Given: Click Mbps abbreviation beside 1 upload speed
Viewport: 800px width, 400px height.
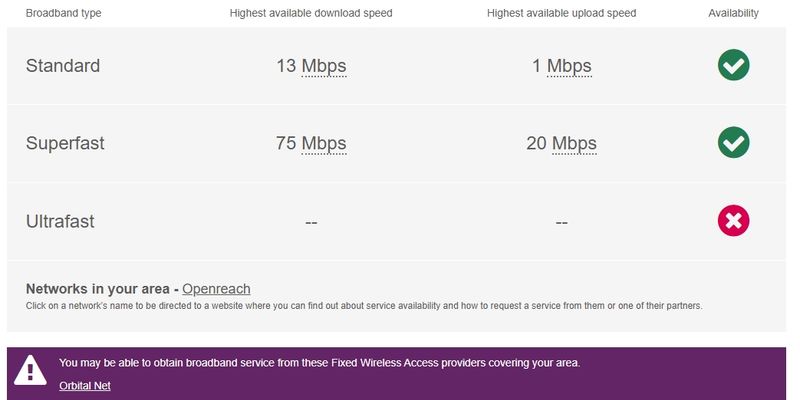Looking at the screenshot, I should pyautogui.click(x=569, y=66).
